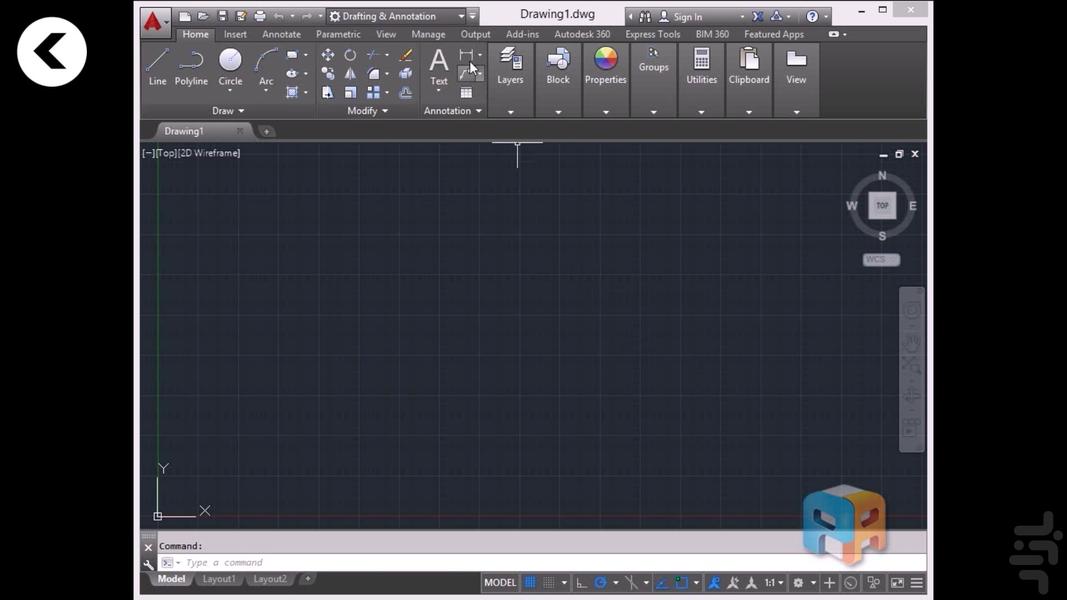This screenshot has height=600, width=1067.
Task: Open the Layers panel button
Action: 510,66
